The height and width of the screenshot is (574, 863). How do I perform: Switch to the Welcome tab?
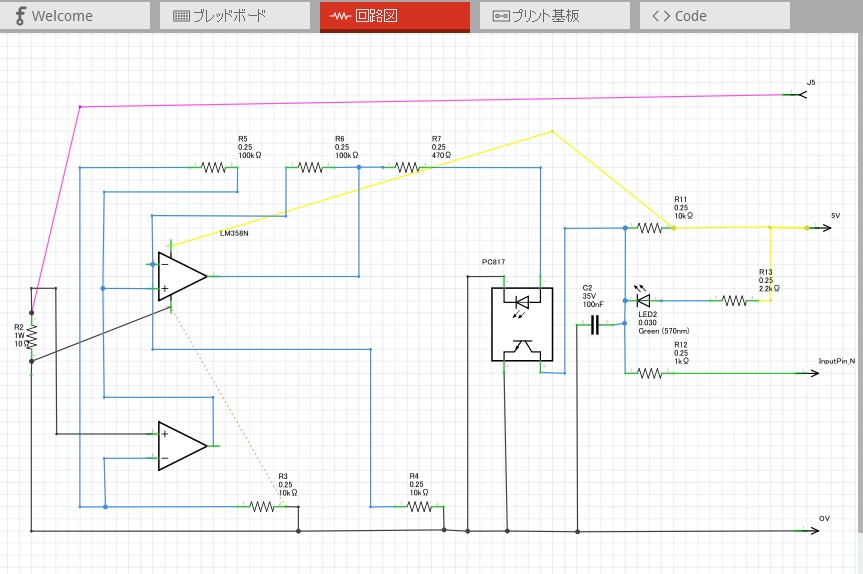[75, 16]
